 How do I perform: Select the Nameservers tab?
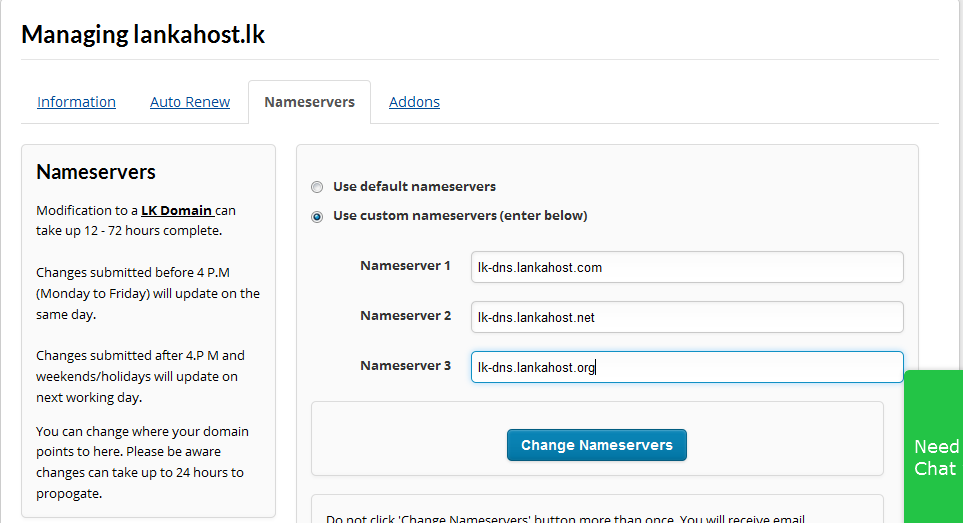[x=310, y=102]
